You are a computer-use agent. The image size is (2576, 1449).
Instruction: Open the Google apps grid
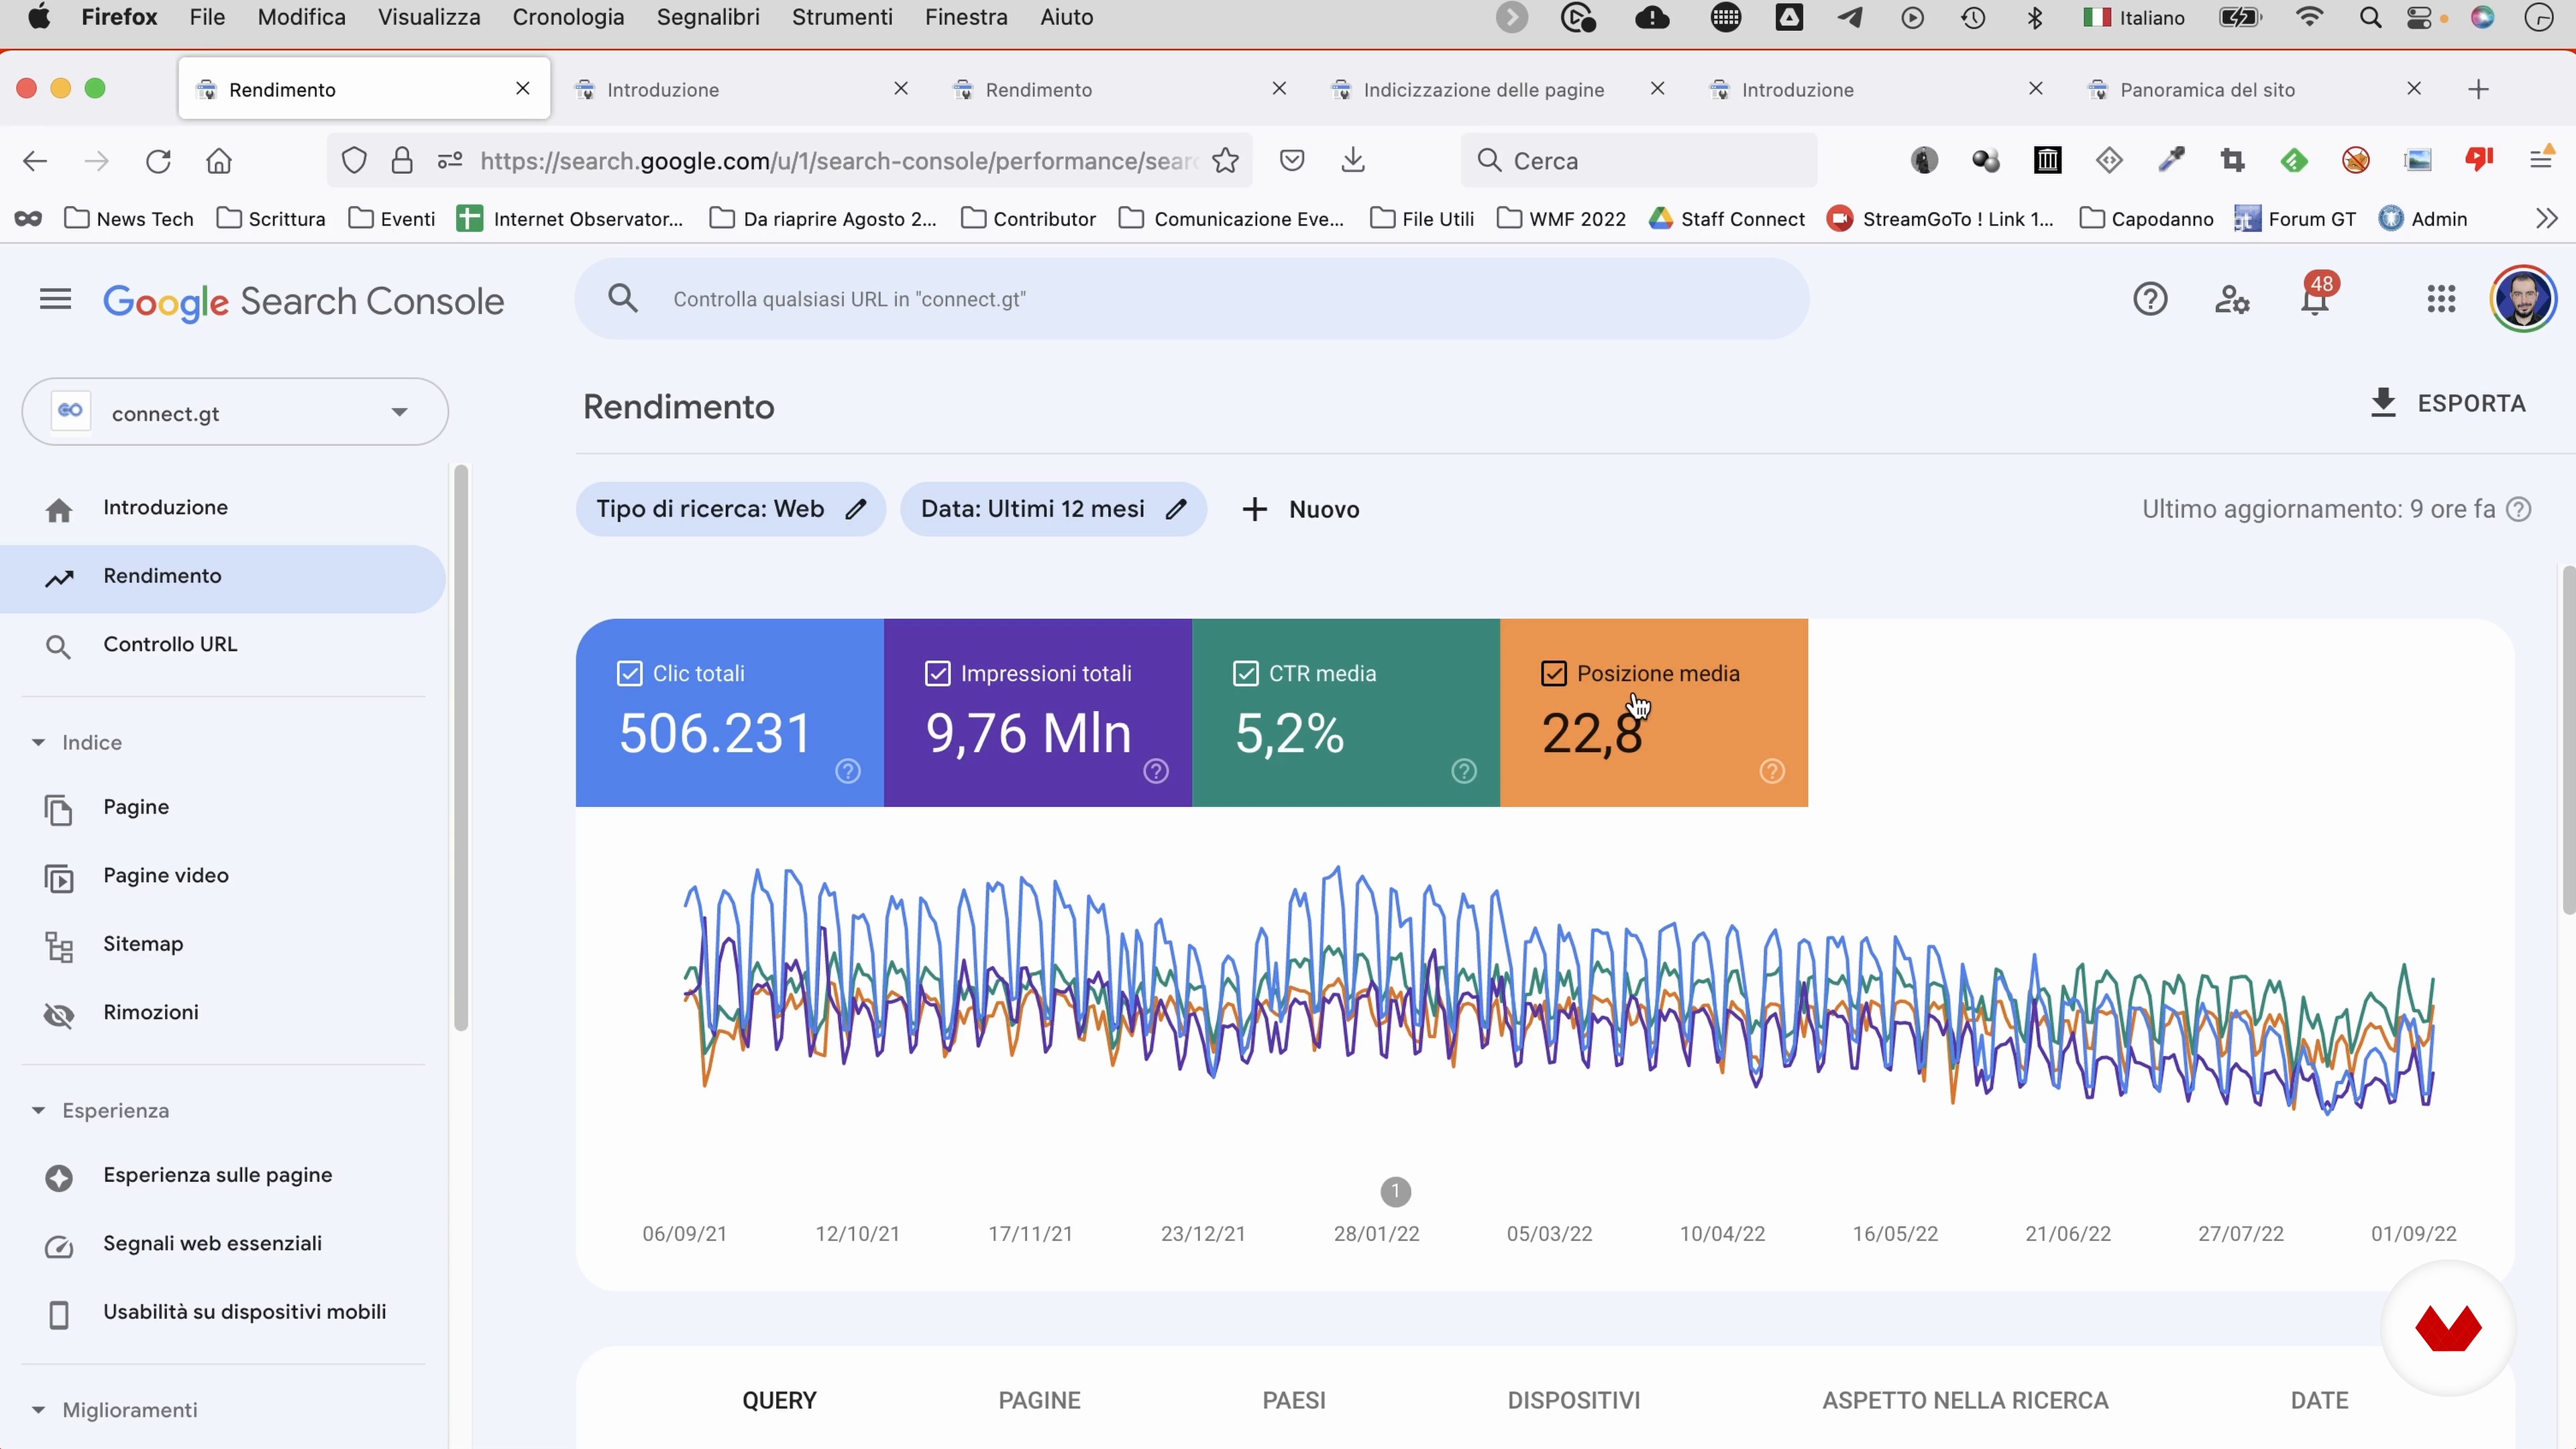(x=2441, y=299)
